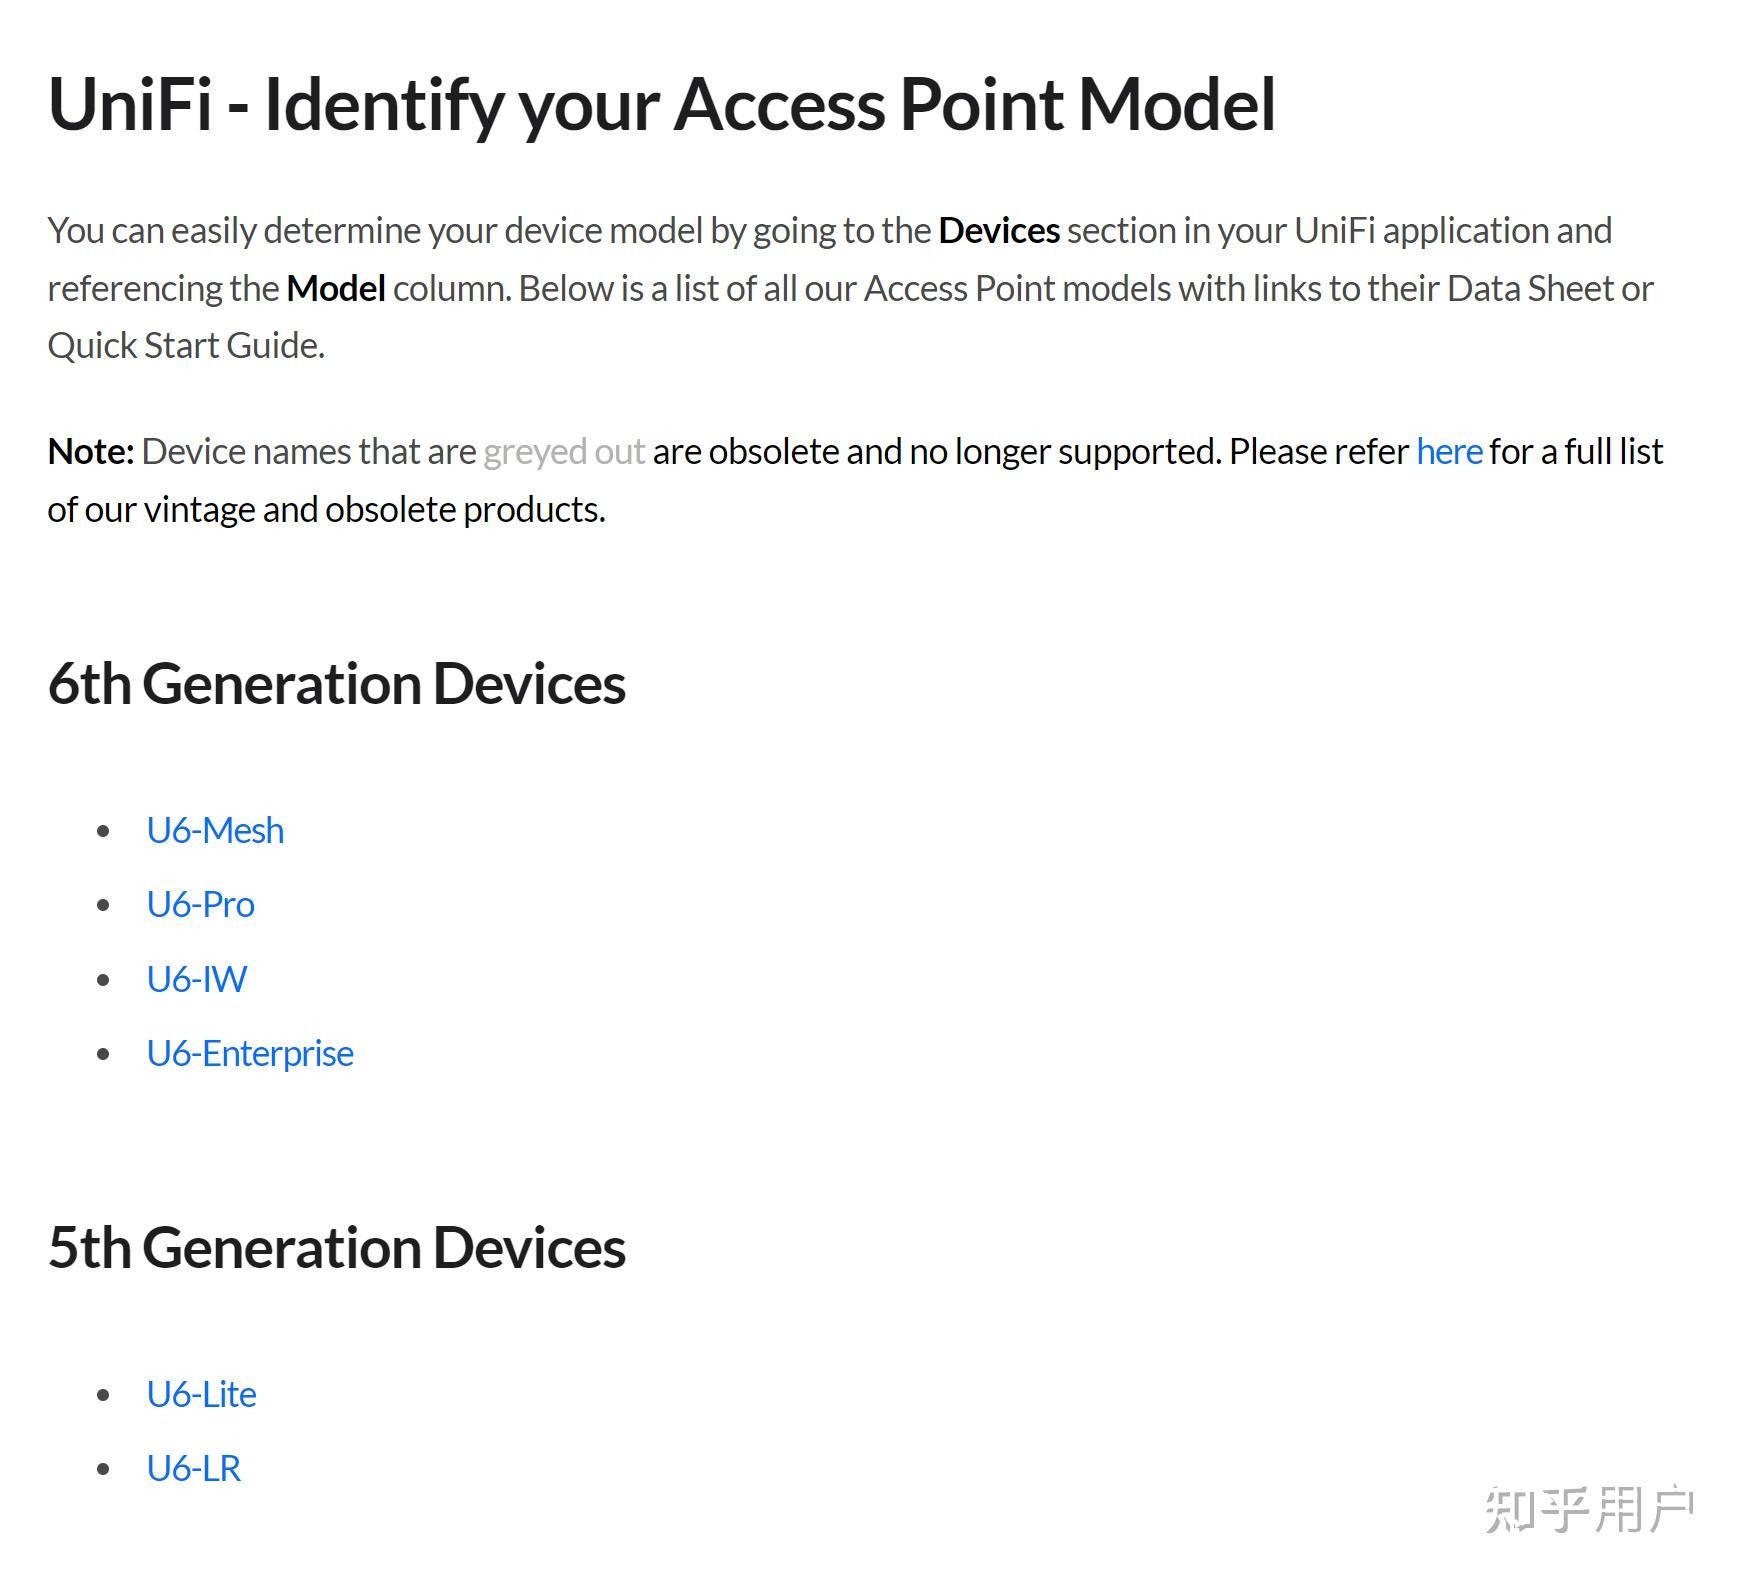Viewport: 1744px width, 1569px height.
Task: Click the "5th Generation Devices" heading
Action: [336, 1248]
